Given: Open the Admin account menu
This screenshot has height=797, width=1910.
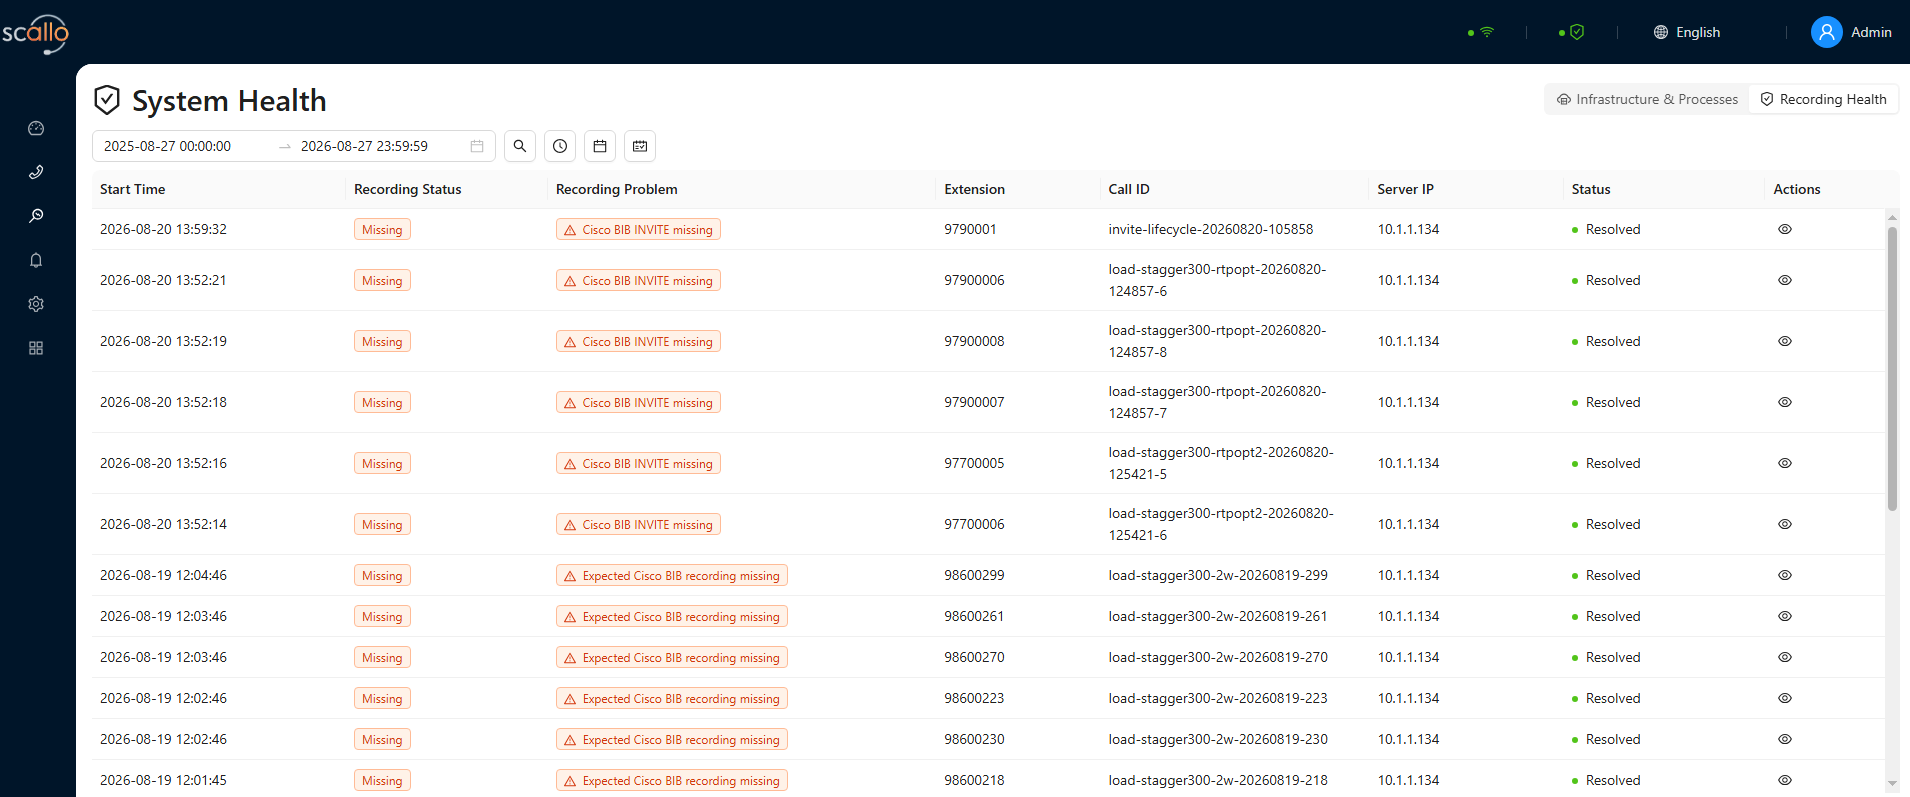Looking at the screenshot, I should coord(1852,32).
